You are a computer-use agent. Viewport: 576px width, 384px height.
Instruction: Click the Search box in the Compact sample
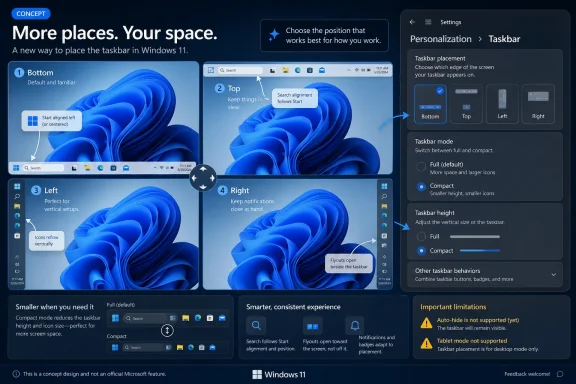click(x=147, y=347)
